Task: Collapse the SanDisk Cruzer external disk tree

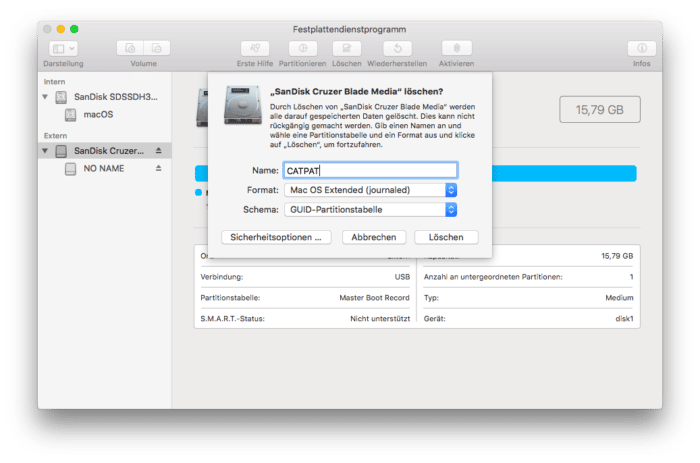Action: click(x=45, y=151)
